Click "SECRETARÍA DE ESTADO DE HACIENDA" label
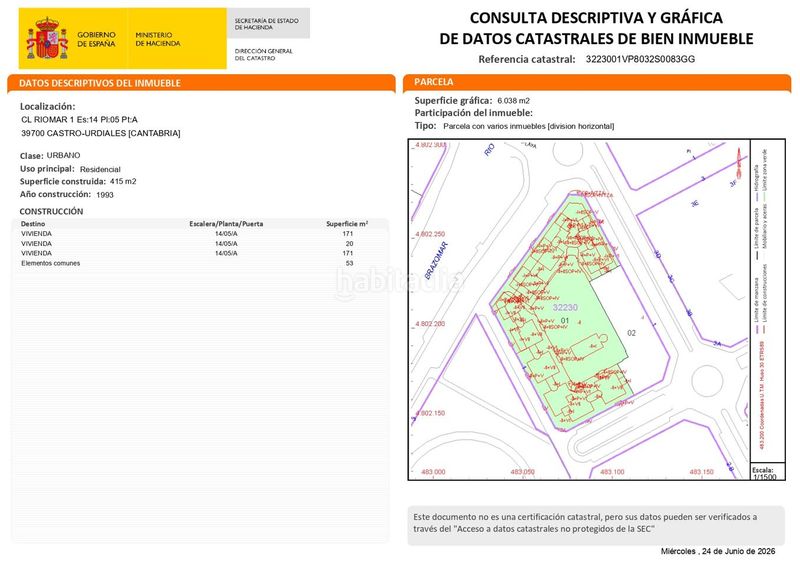The image size is (800, 565). pos(266,24)
